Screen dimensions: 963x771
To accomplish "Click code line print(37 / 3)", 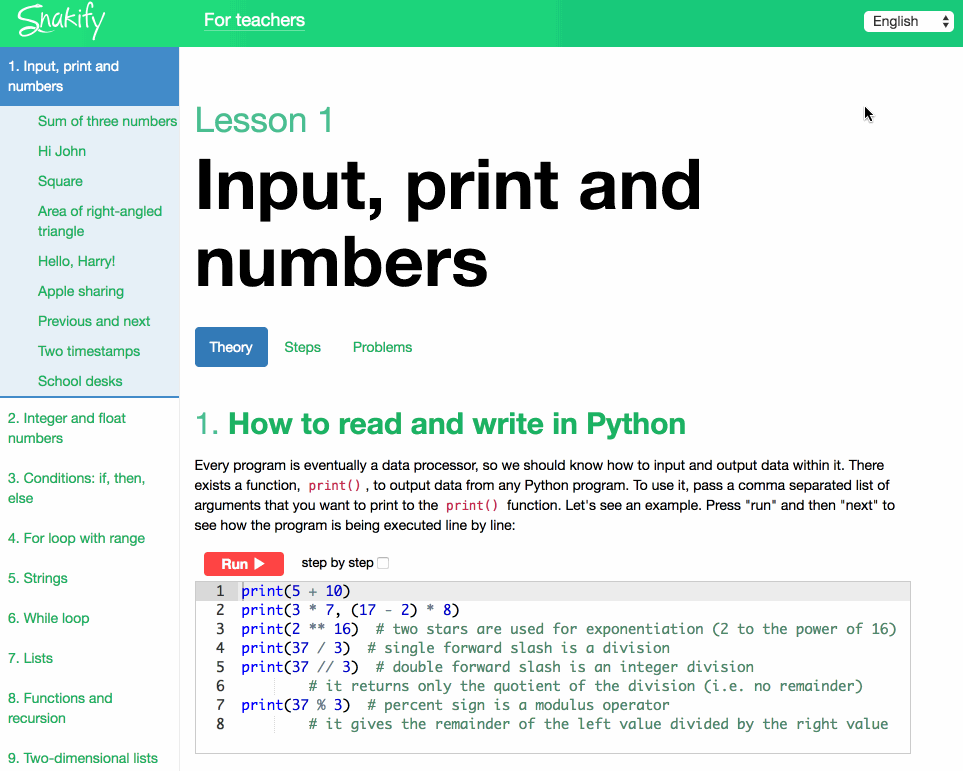I will point(295,648).
